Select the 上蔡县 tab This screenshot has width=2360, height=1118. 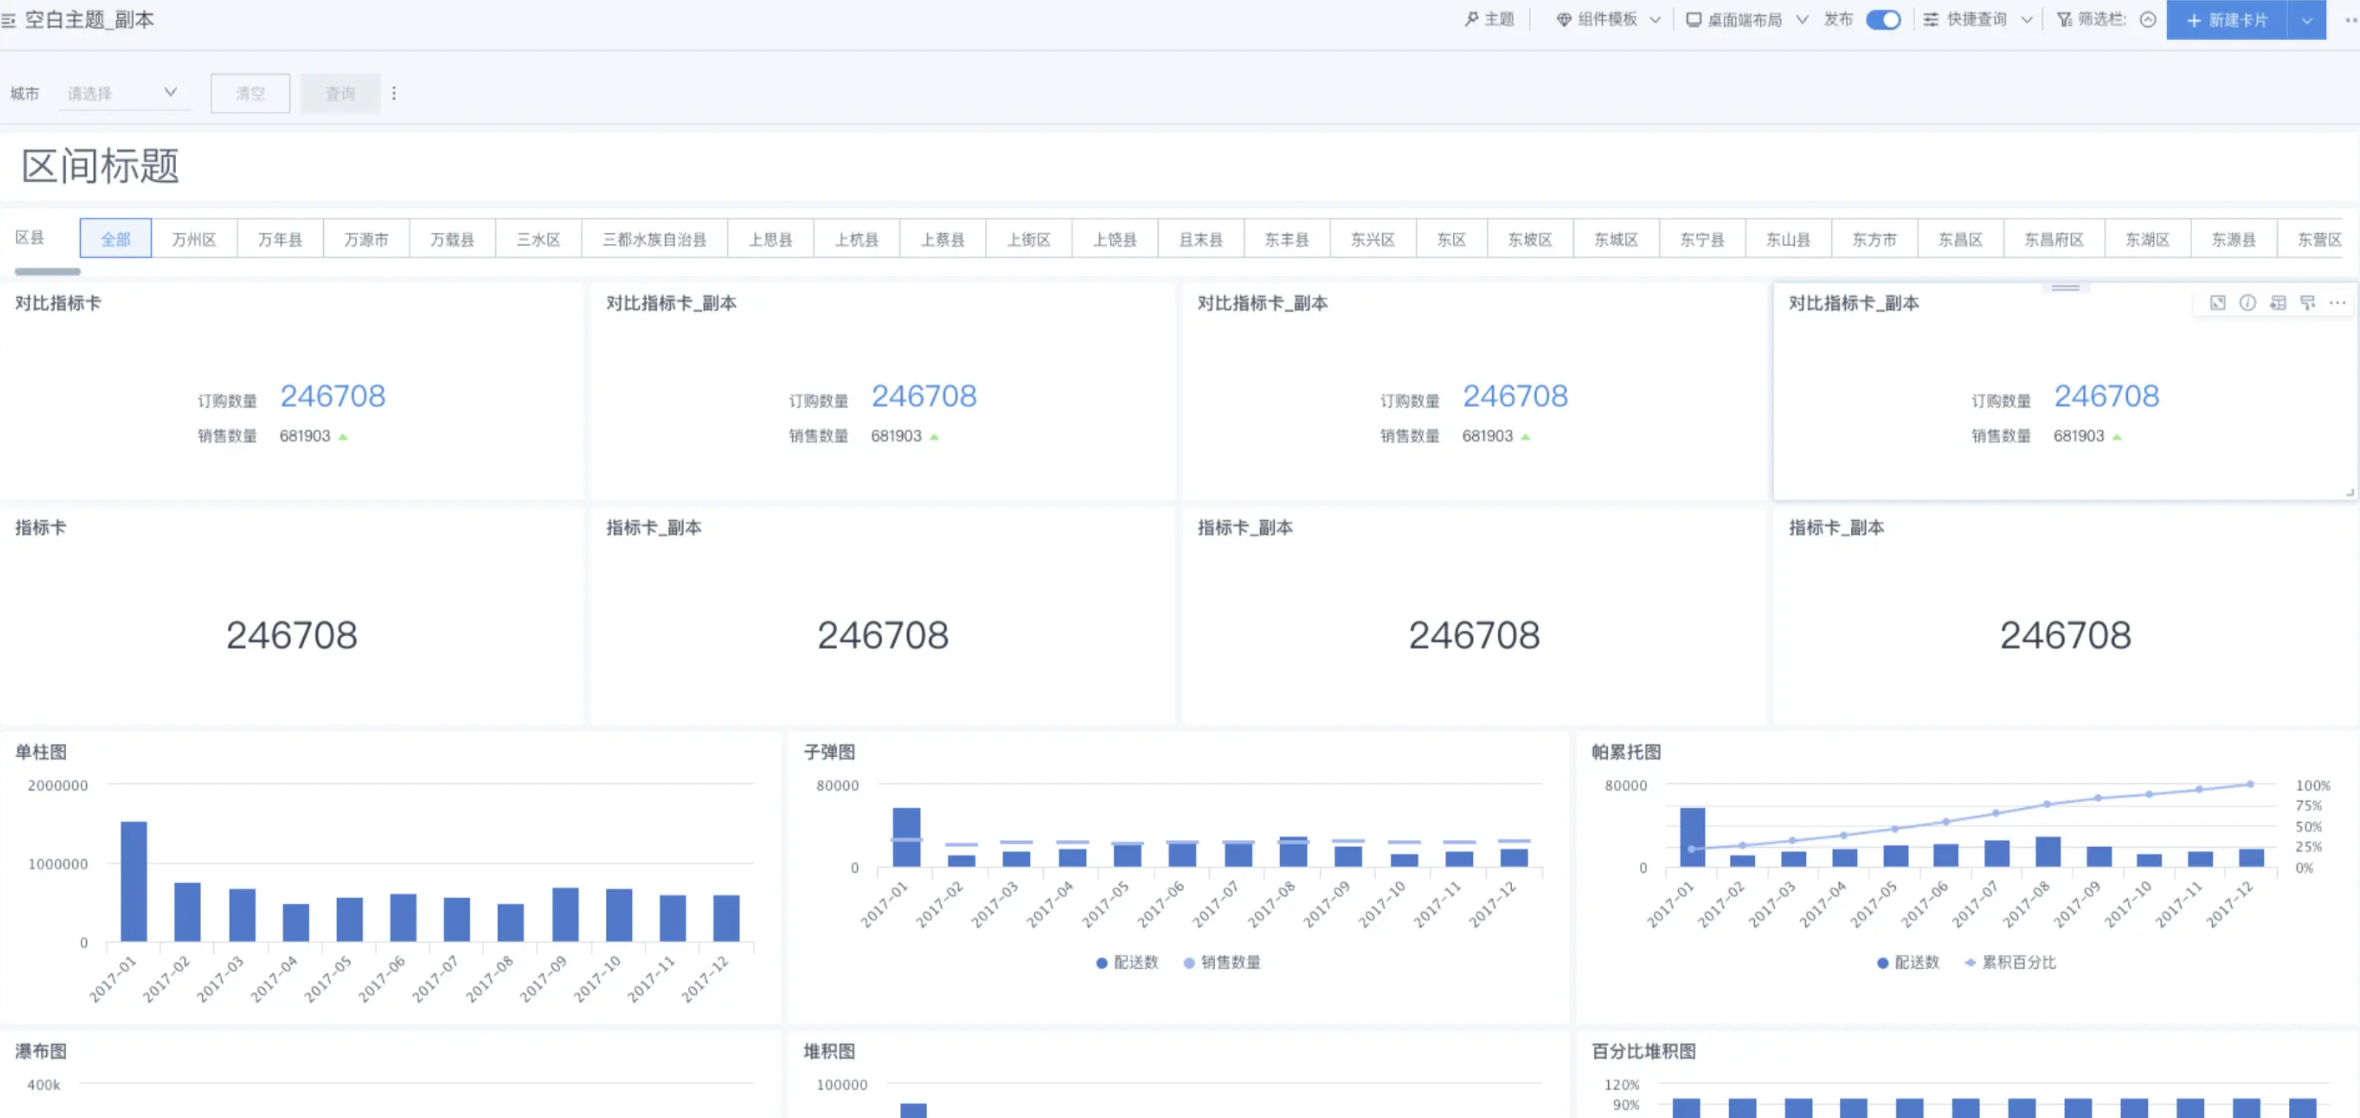tap(942, 239)
